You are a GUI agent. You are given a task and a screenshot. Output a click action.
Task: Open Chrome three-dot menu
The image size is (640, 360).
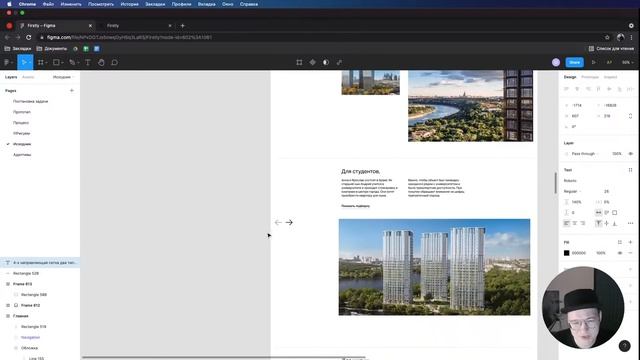(x=631, y=37)
